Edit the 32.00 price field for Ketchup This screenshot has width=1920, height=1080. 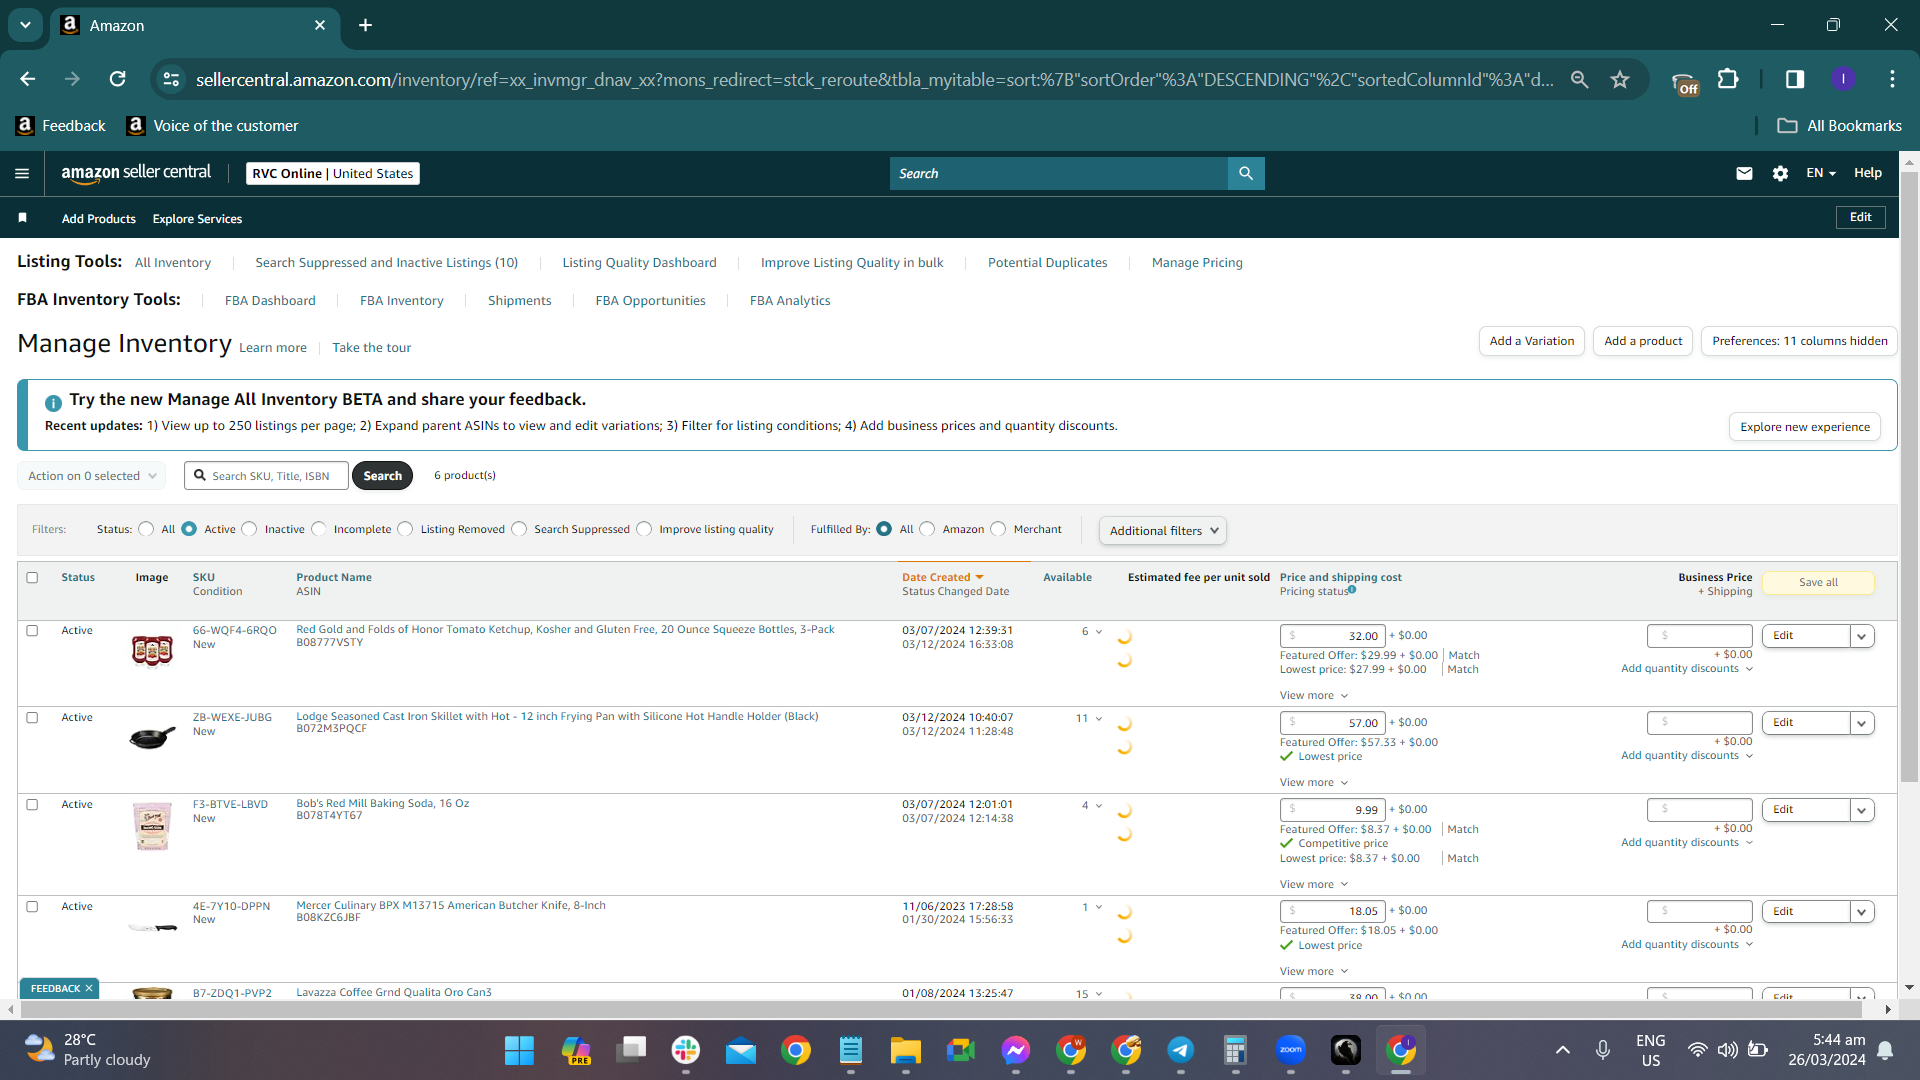(1332, 636)
